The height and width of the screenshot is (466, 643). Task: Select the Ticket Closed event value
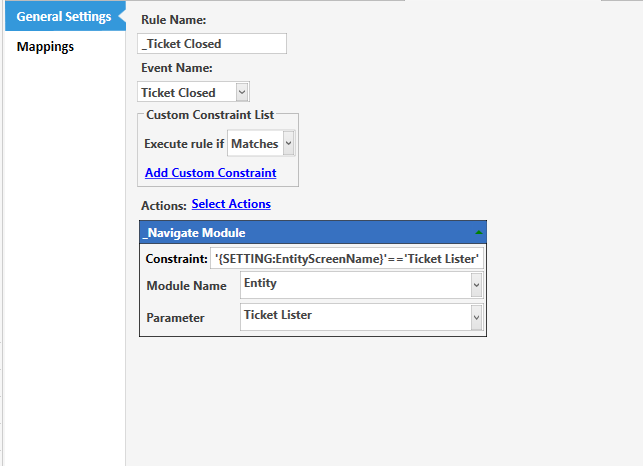click(x=185, y=92)
